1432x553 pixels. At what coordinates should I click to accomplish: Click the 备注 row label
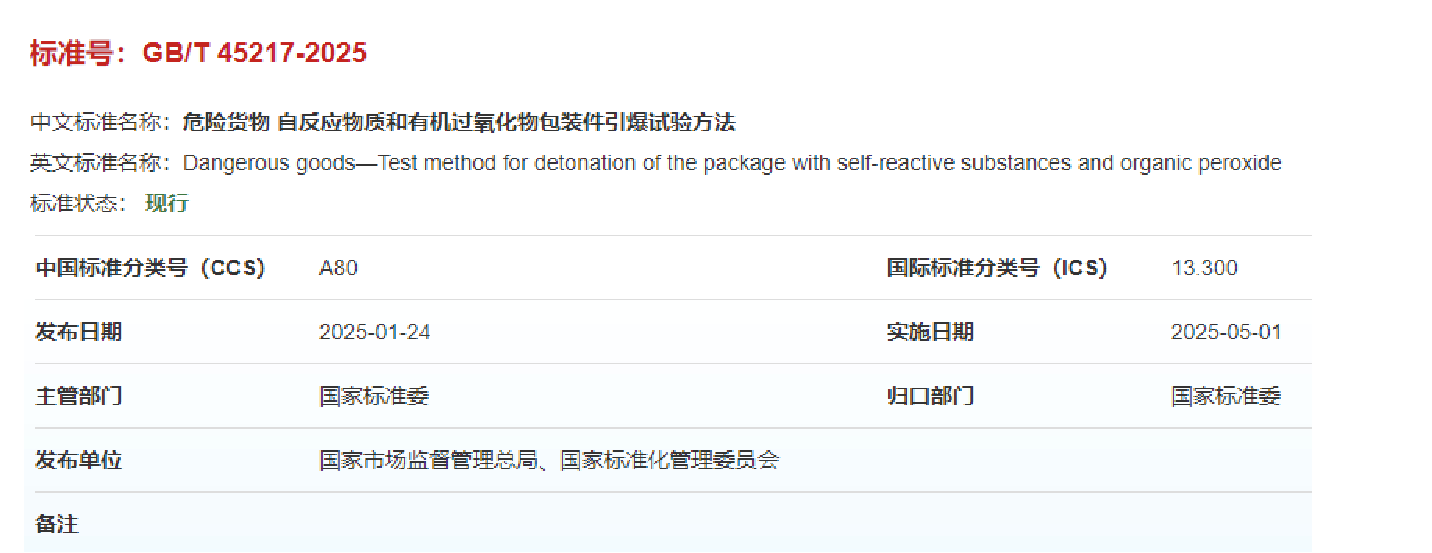pos(57,524)
